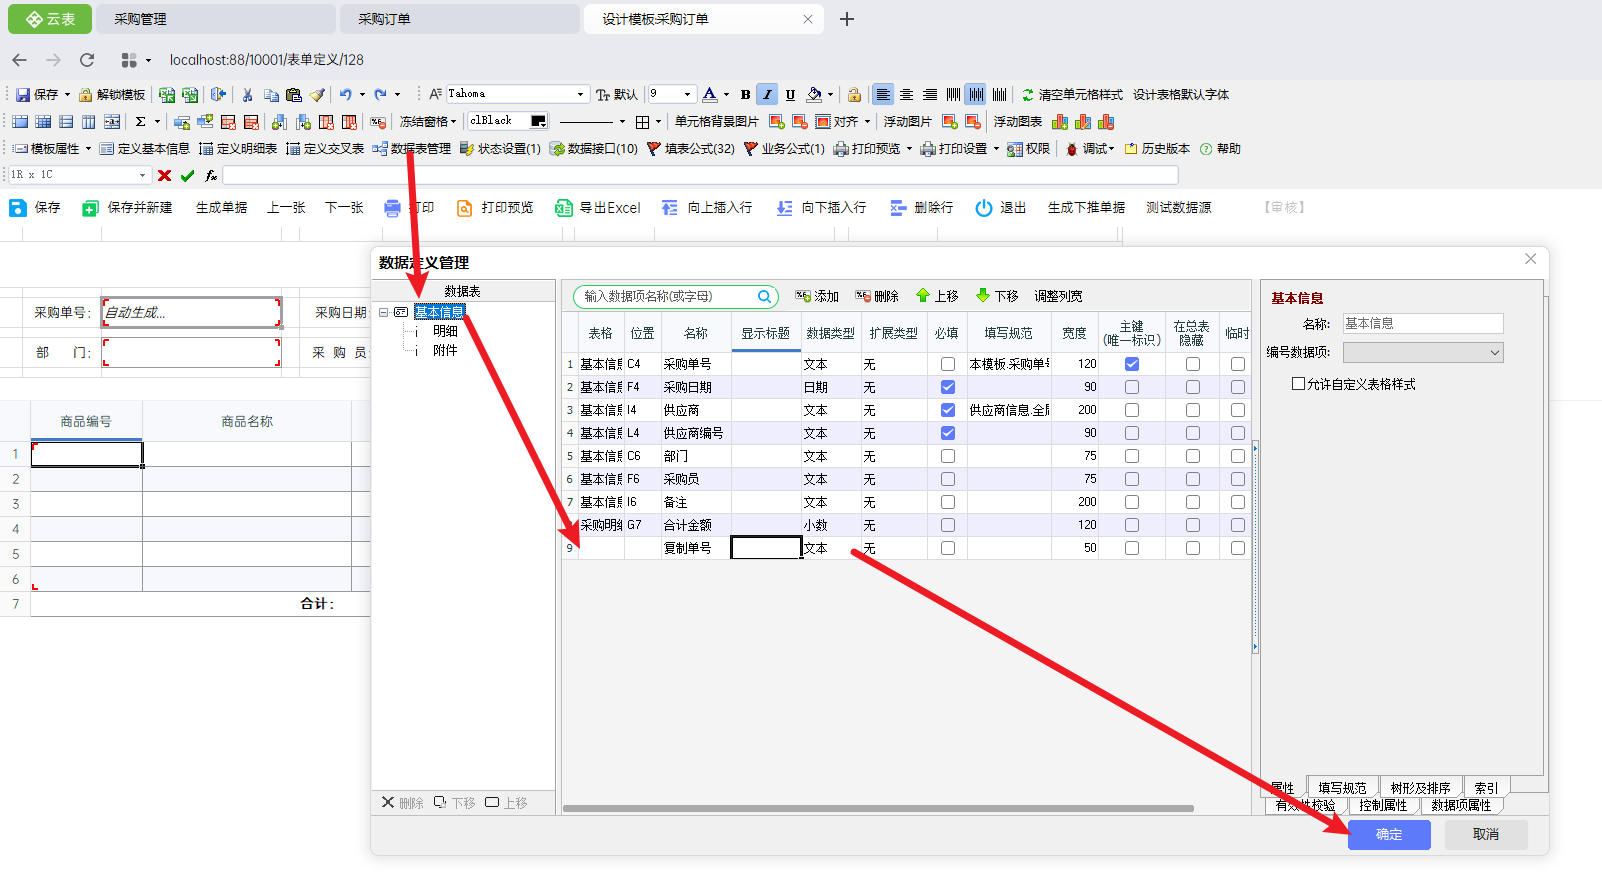Uncheck 必填 checkbox for 供应商编号 row
1602x888 pixels.
(x=948, y=433)
